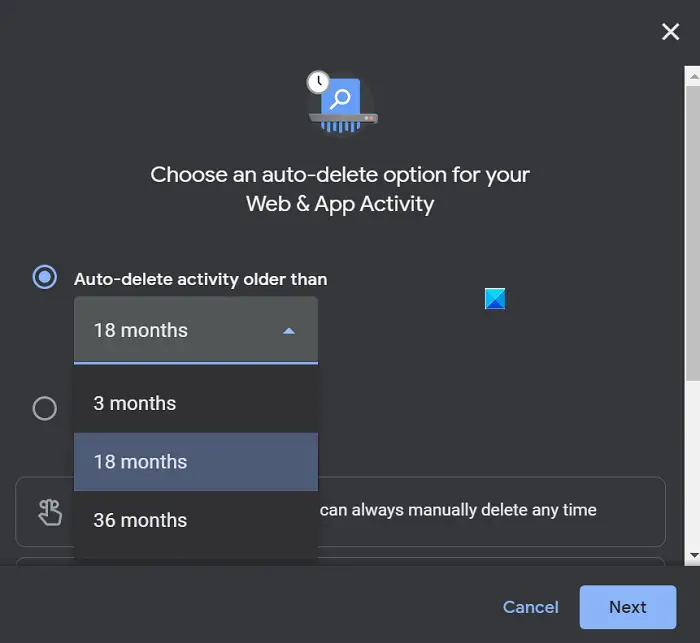Screen dimensions: 700x643
Task: Choose 3 months from the list
Action: [x=196, y=403]
